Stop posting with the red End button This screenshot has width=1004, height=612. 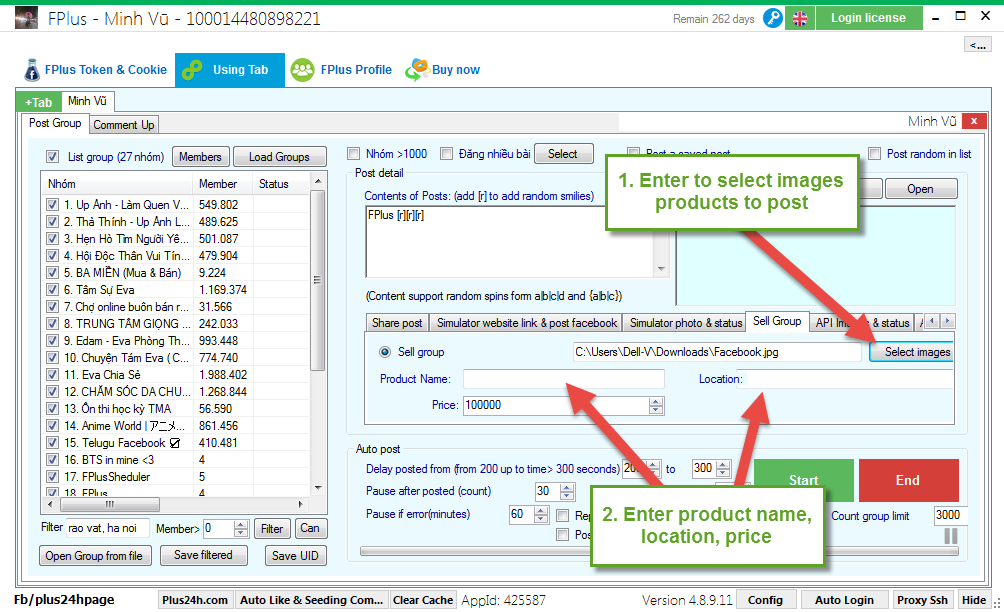908,480
